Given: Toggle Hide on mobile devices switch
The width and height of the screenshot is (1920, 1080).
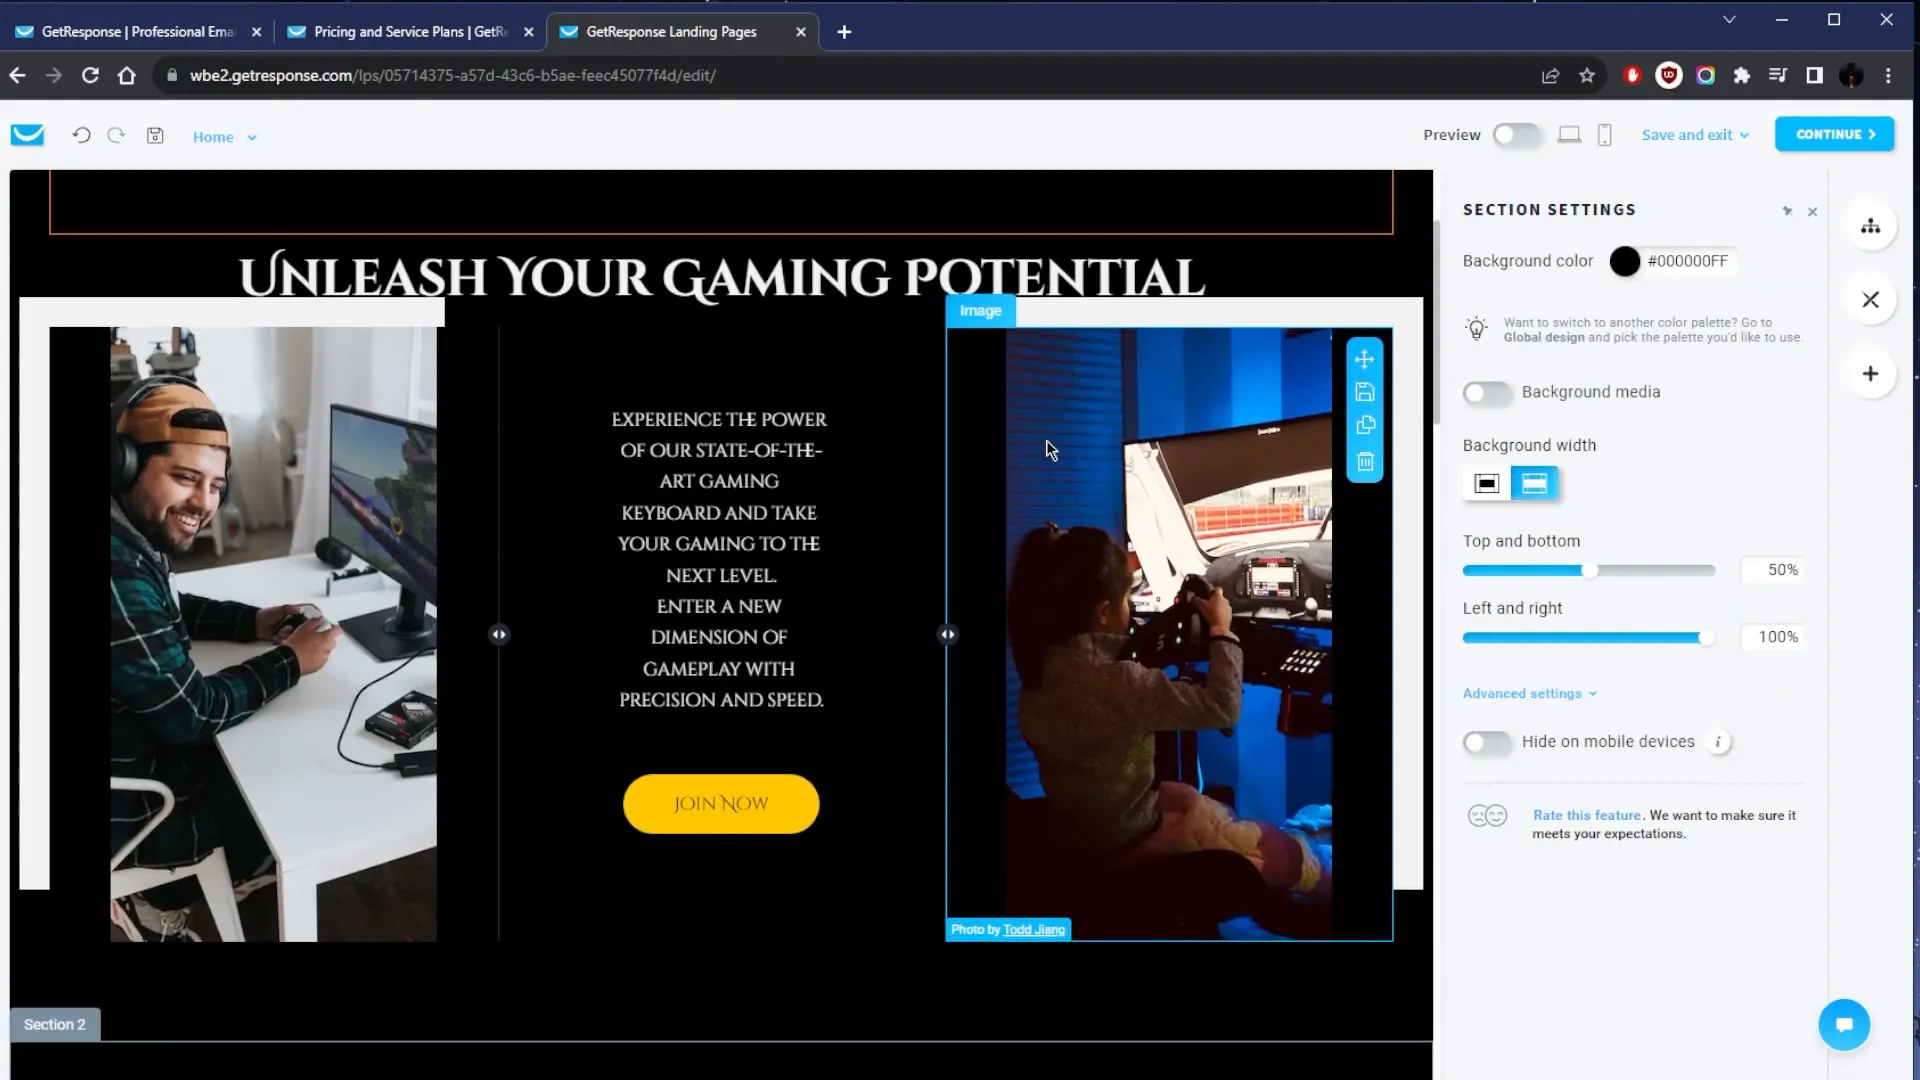Looking at the screenshot, I should 1487,741.
